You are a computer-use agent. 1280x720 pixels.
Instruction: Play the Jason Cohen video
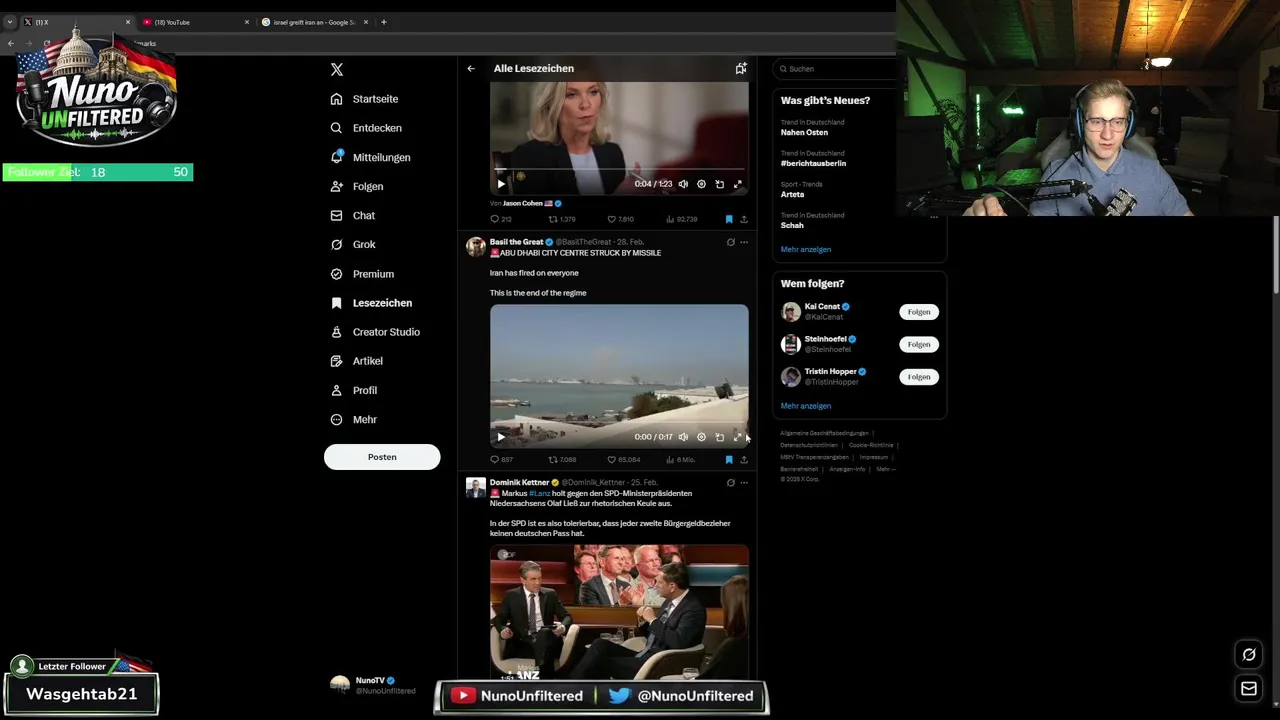pyautogui.click(x=501, y=184)
